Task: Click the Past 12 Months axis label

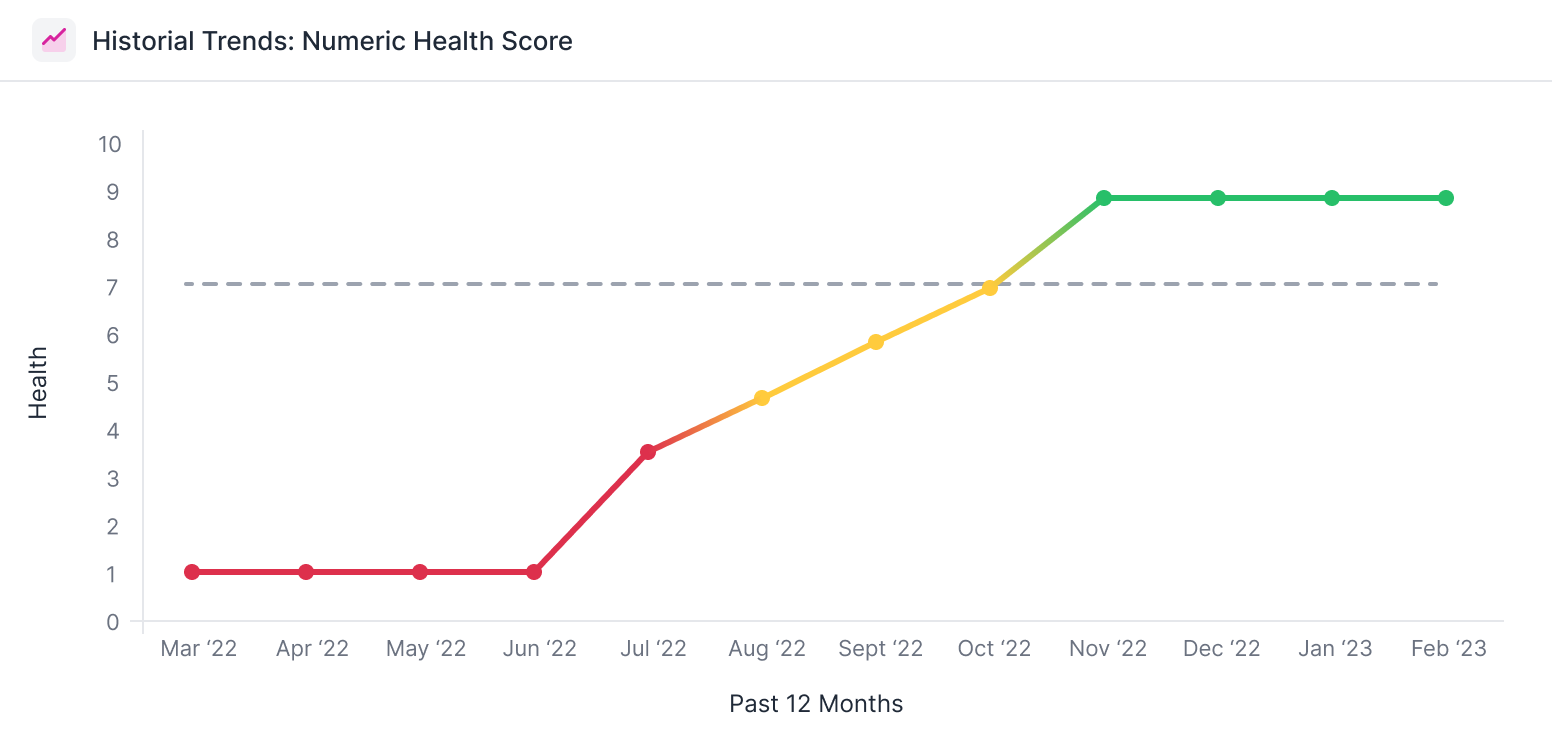Action: (816, 704)
